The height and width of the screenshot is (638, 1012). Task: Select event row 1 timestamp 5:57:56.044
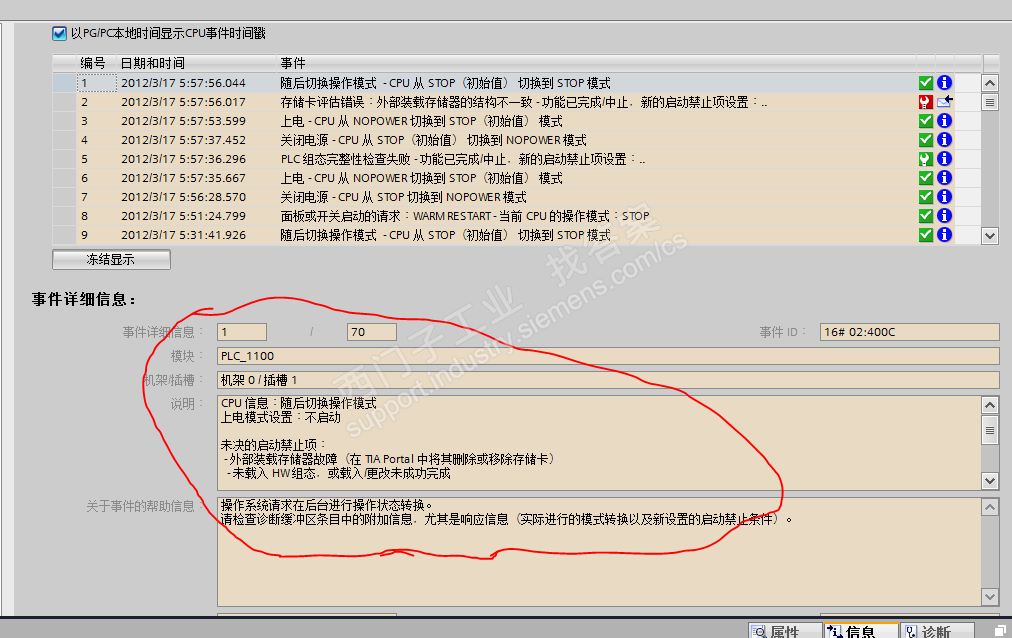(183, 83)
